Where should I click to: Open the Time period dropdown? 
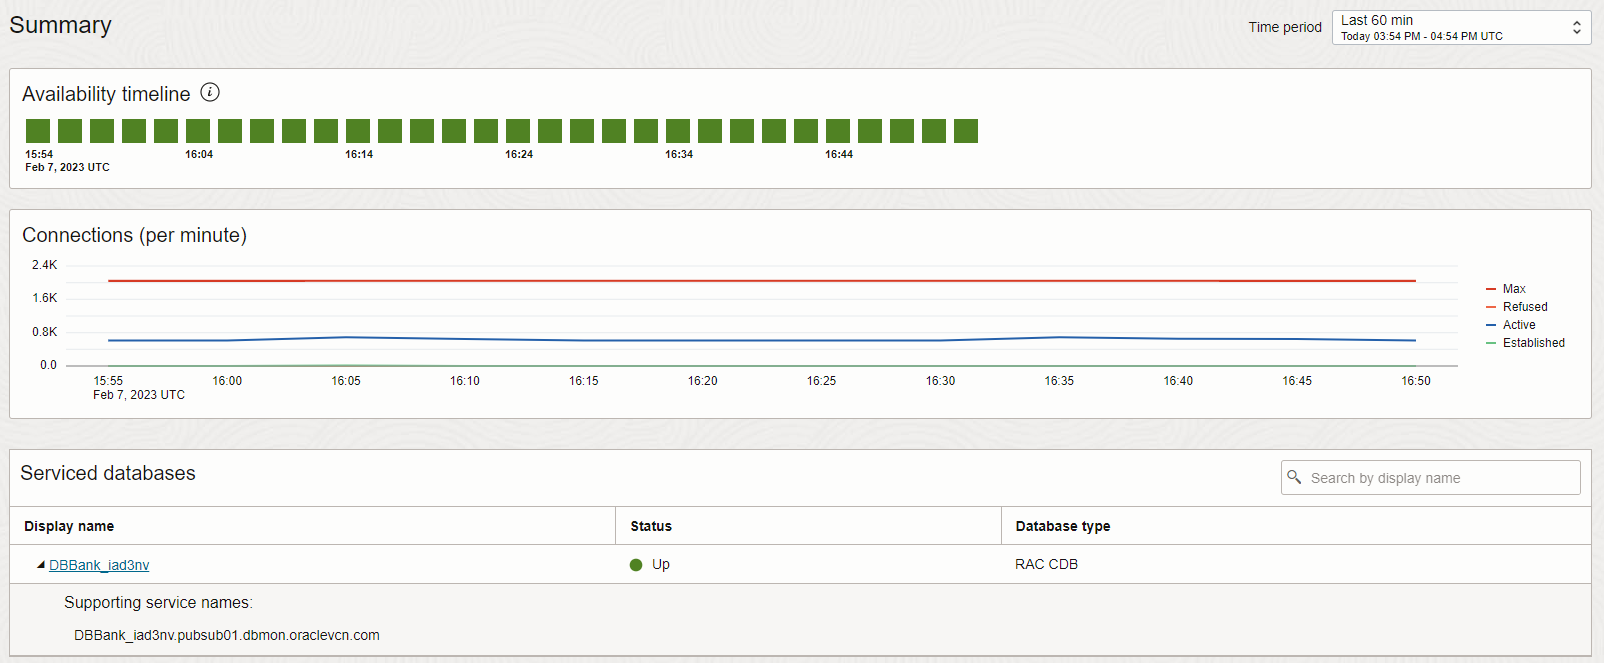(x=1461, y=28)
